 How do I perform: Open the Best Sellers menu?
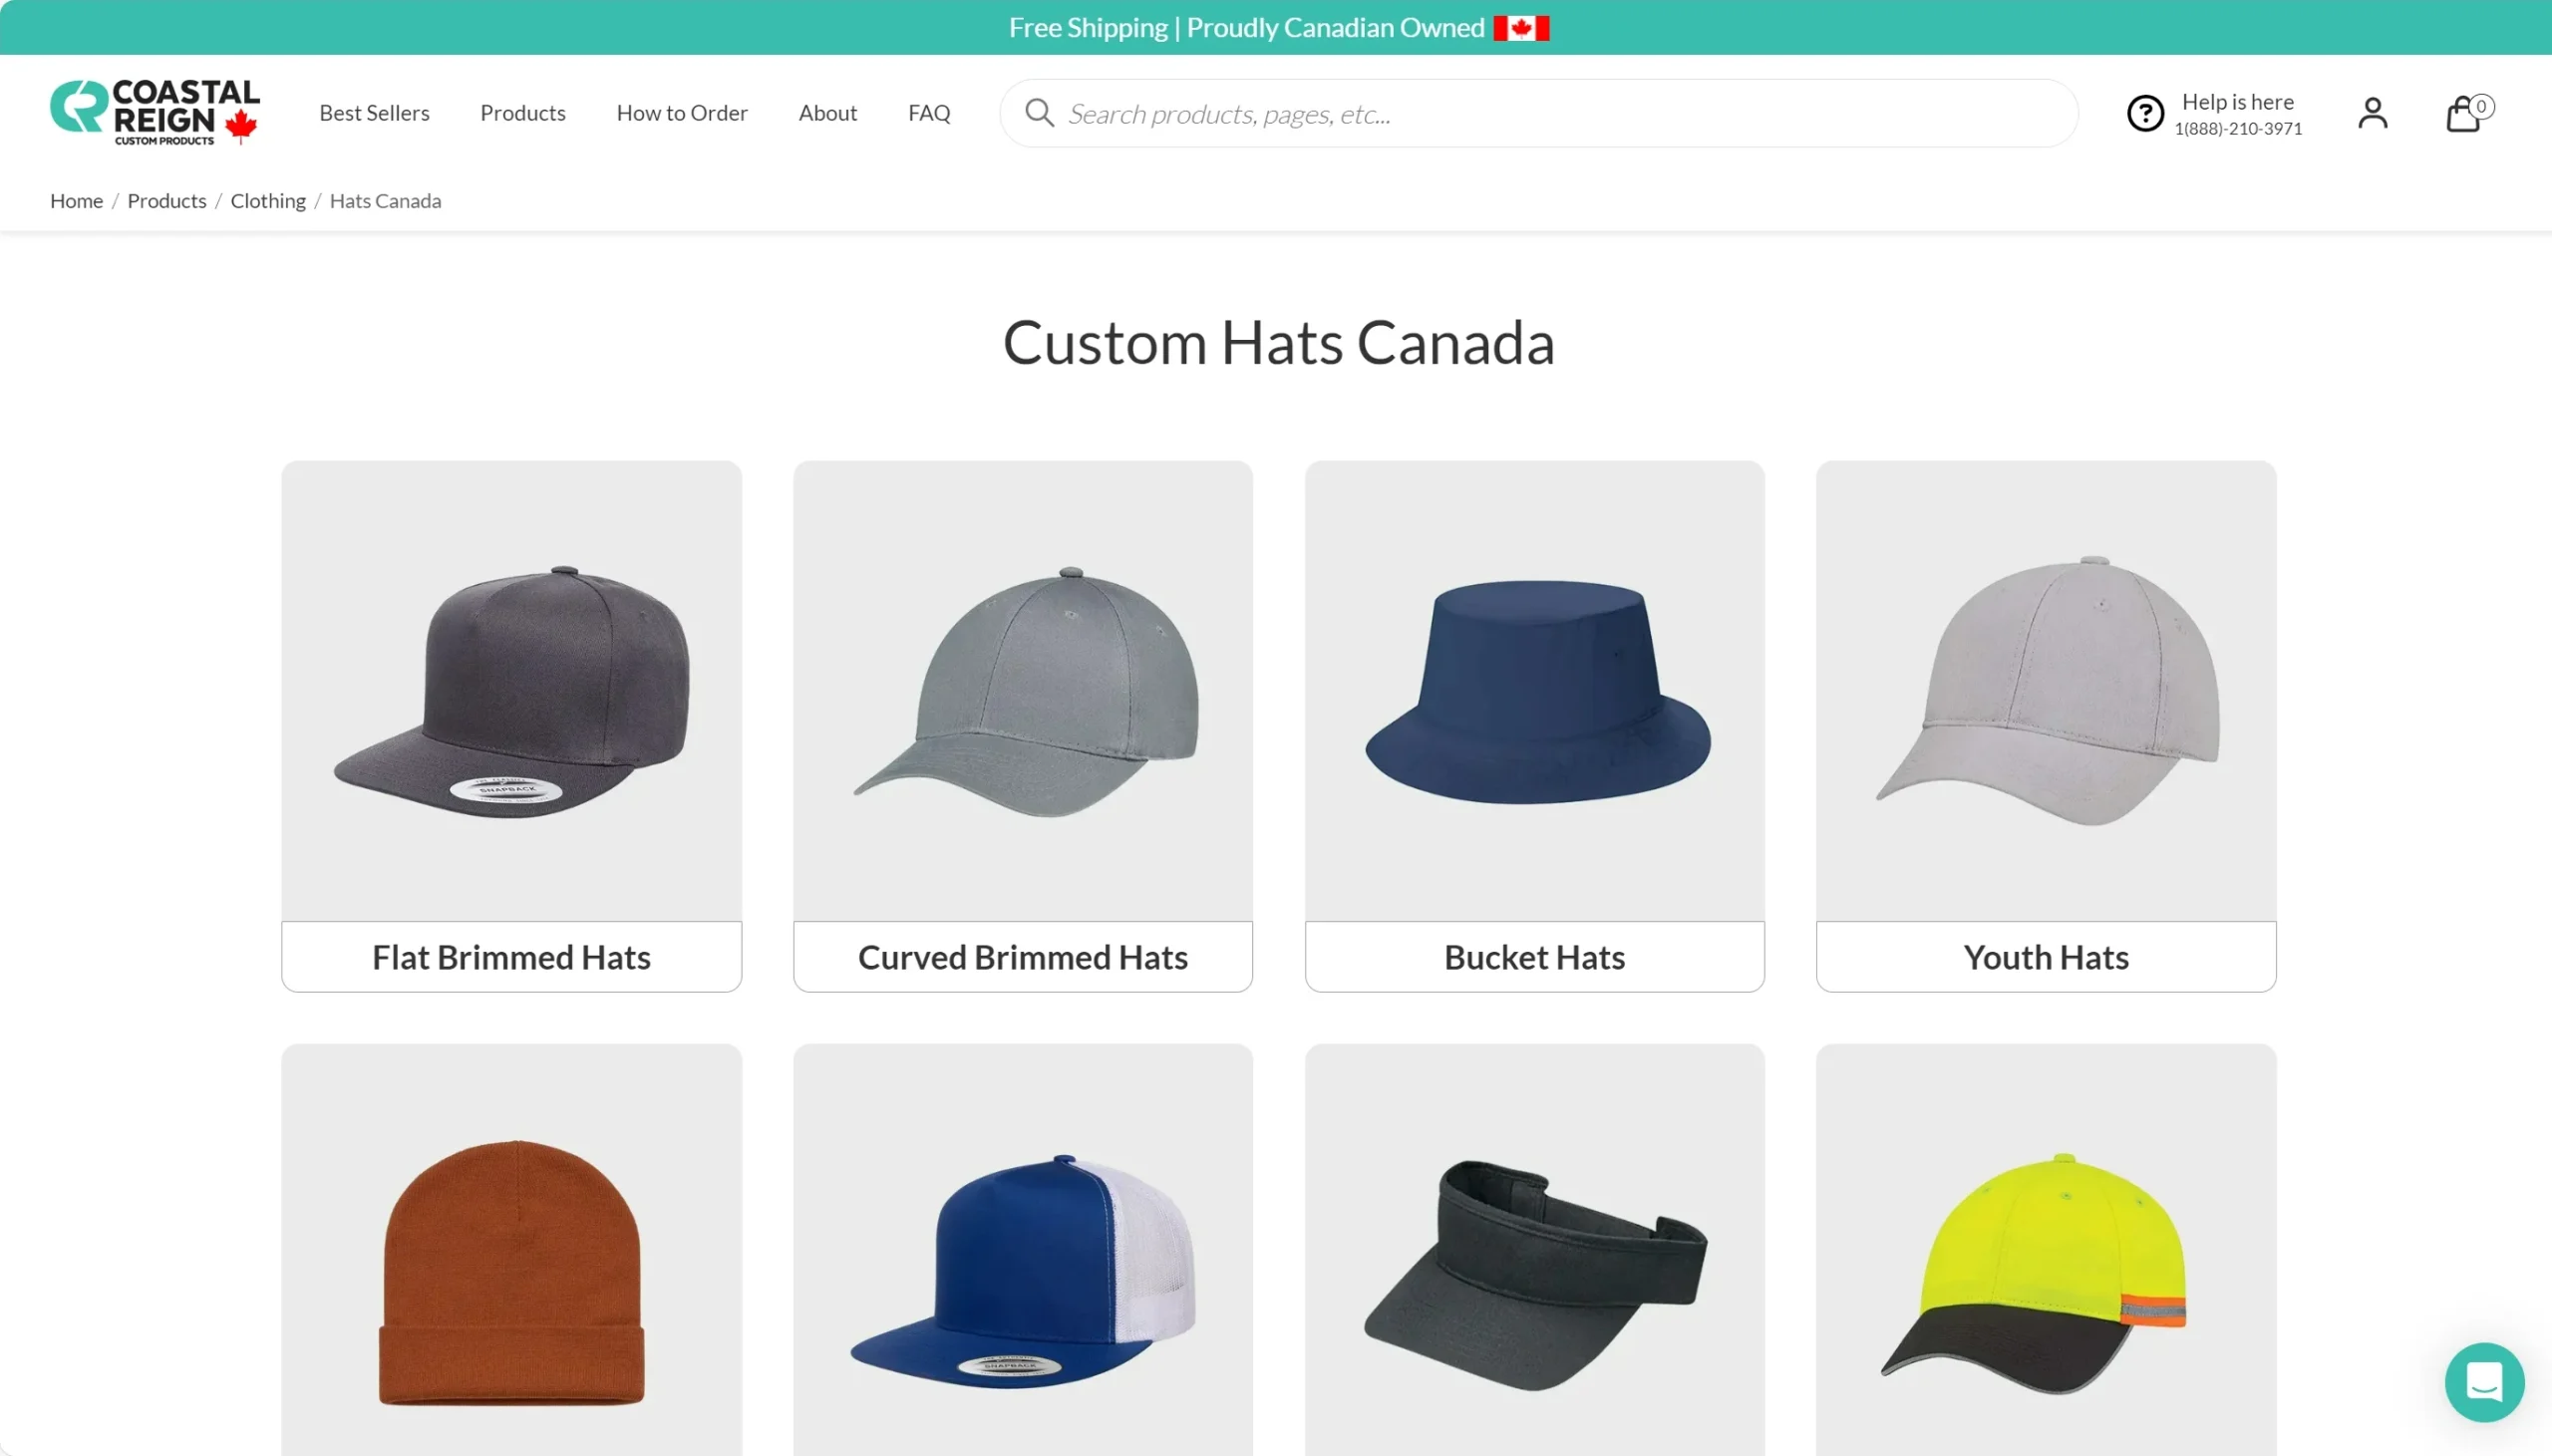[374, 113]
